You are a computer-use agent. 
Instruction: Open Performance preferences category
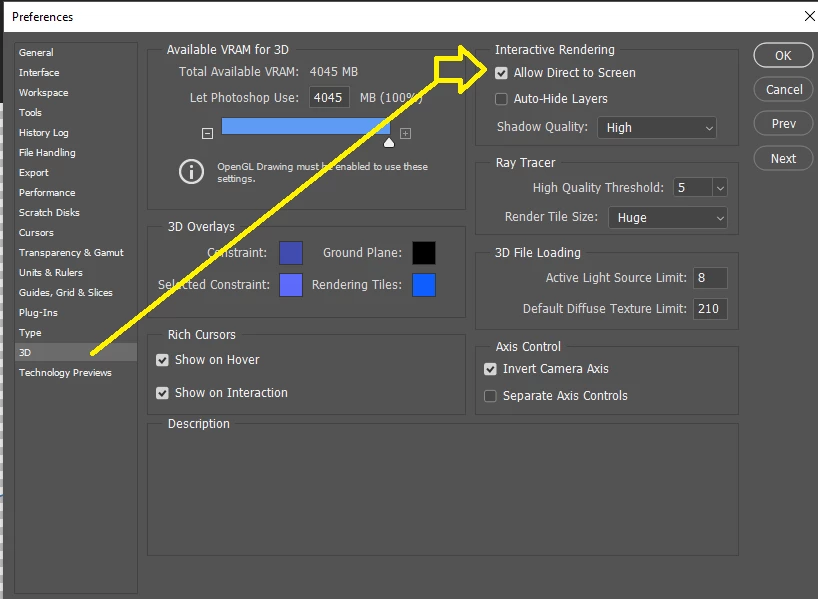(x=76, y=193)
